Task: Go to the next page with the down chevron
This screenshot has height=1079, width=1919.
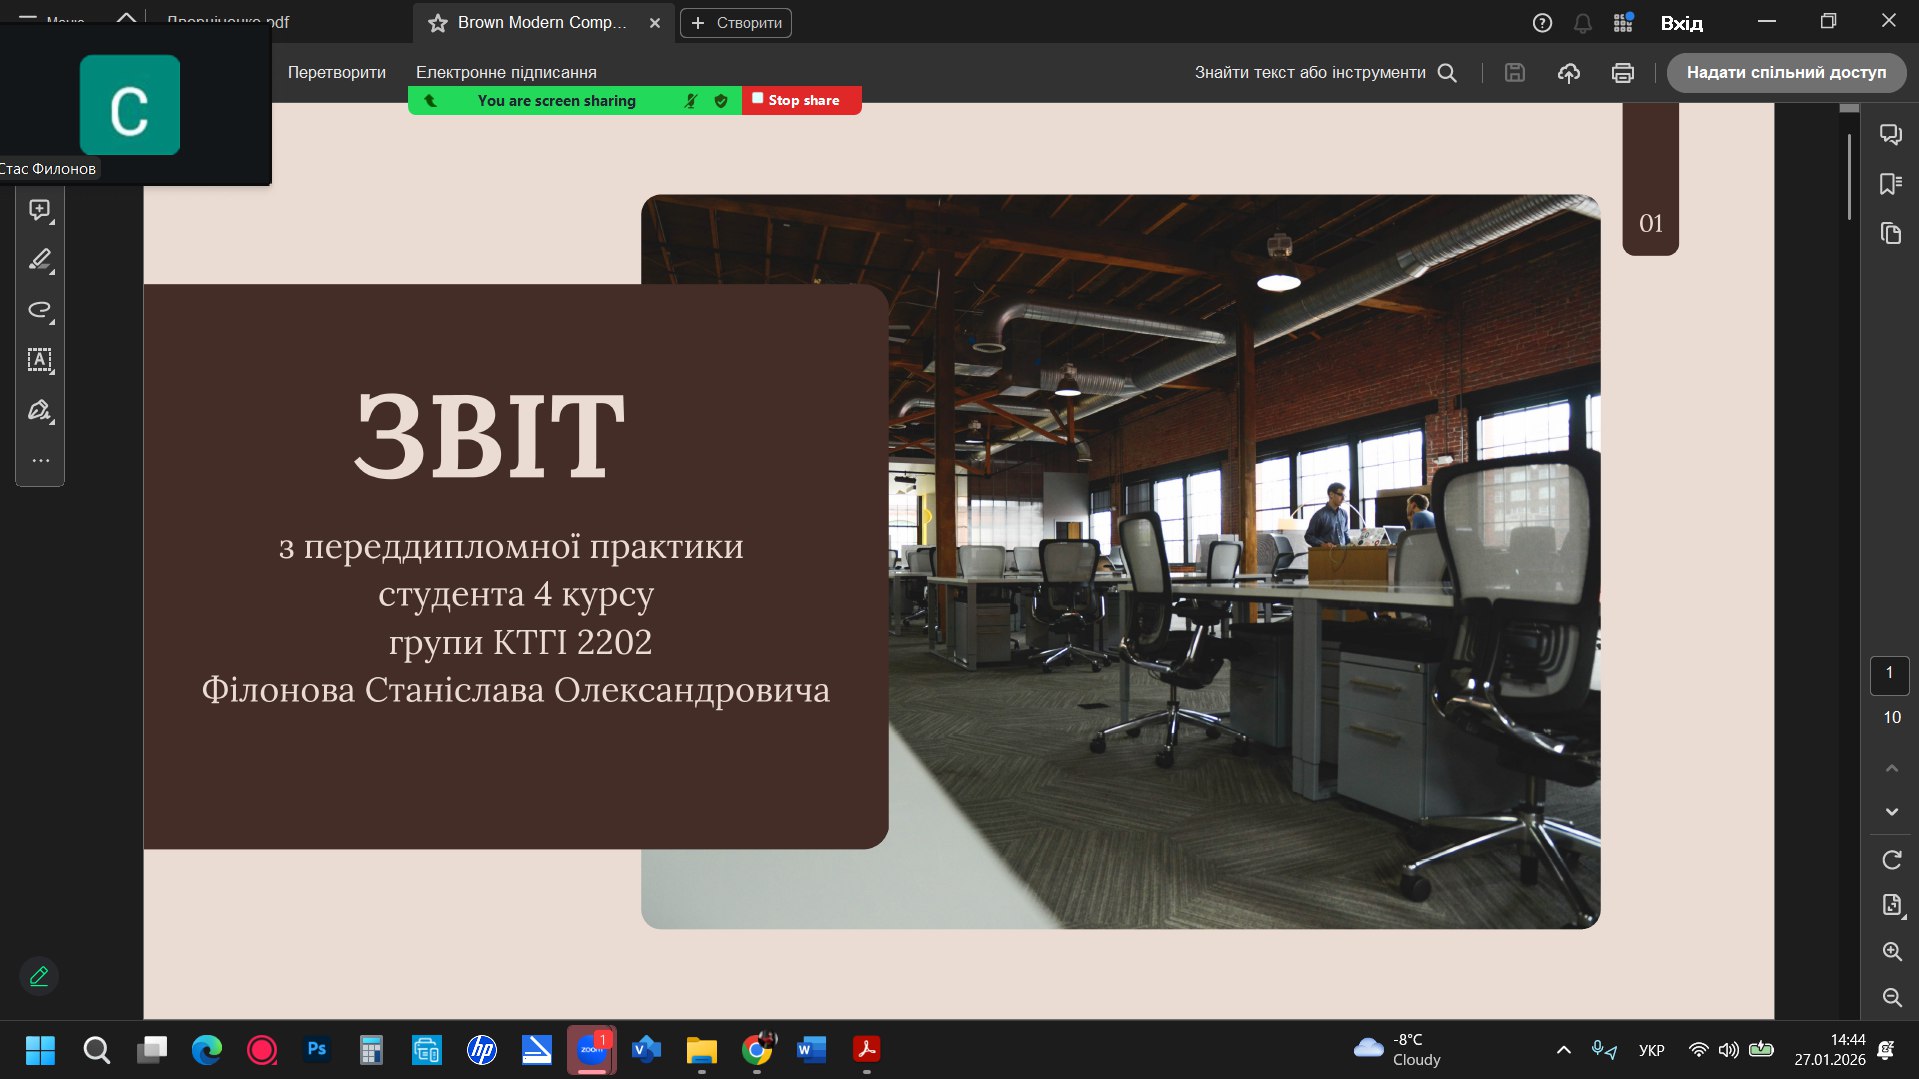Action: tap(1891, 812)
